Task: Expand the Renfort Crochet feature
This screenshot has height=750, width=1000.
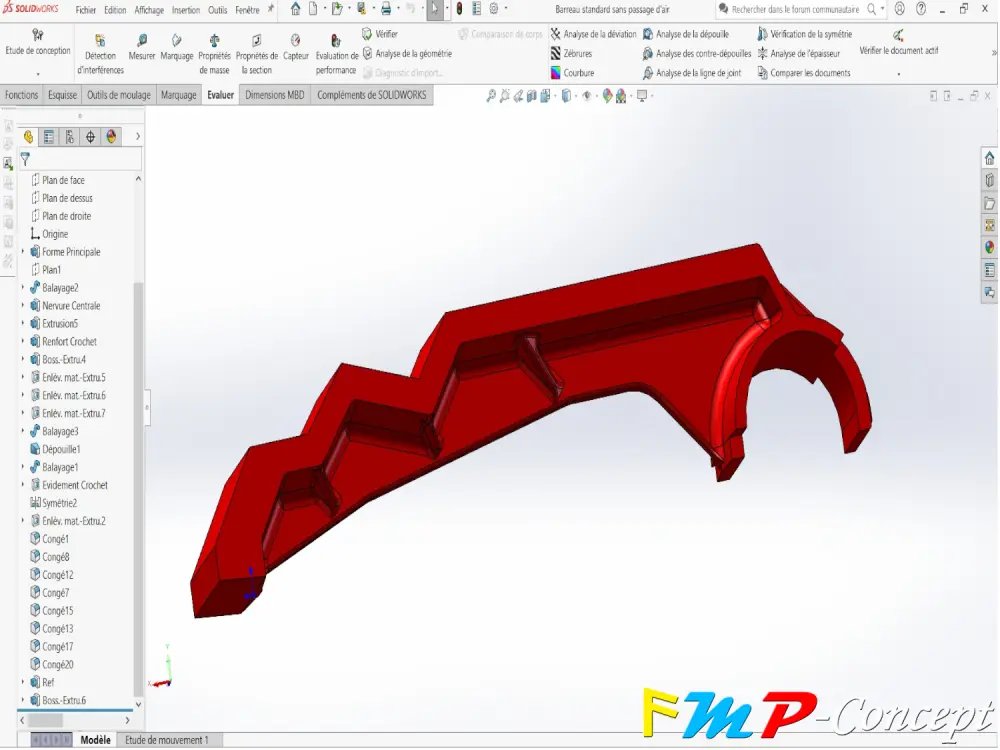Action: [x=23, y=341]
